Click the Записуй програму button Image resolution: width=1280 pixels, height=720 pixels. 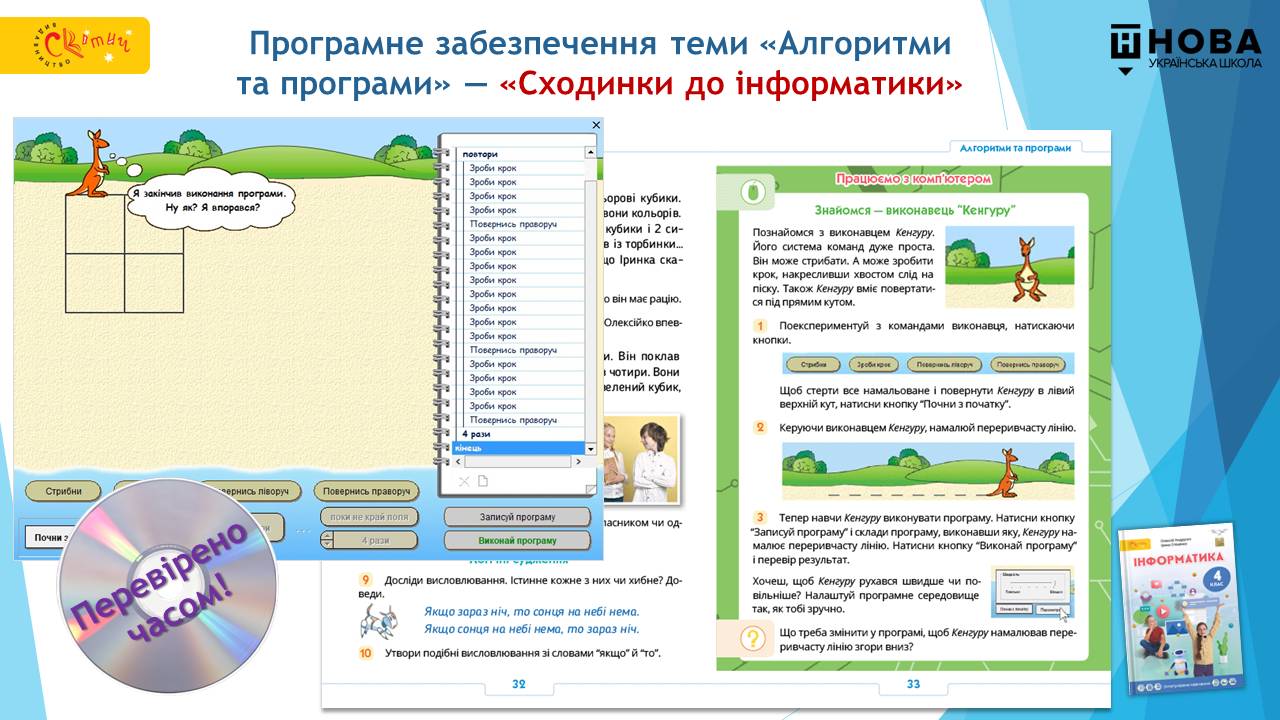point(517,517)
